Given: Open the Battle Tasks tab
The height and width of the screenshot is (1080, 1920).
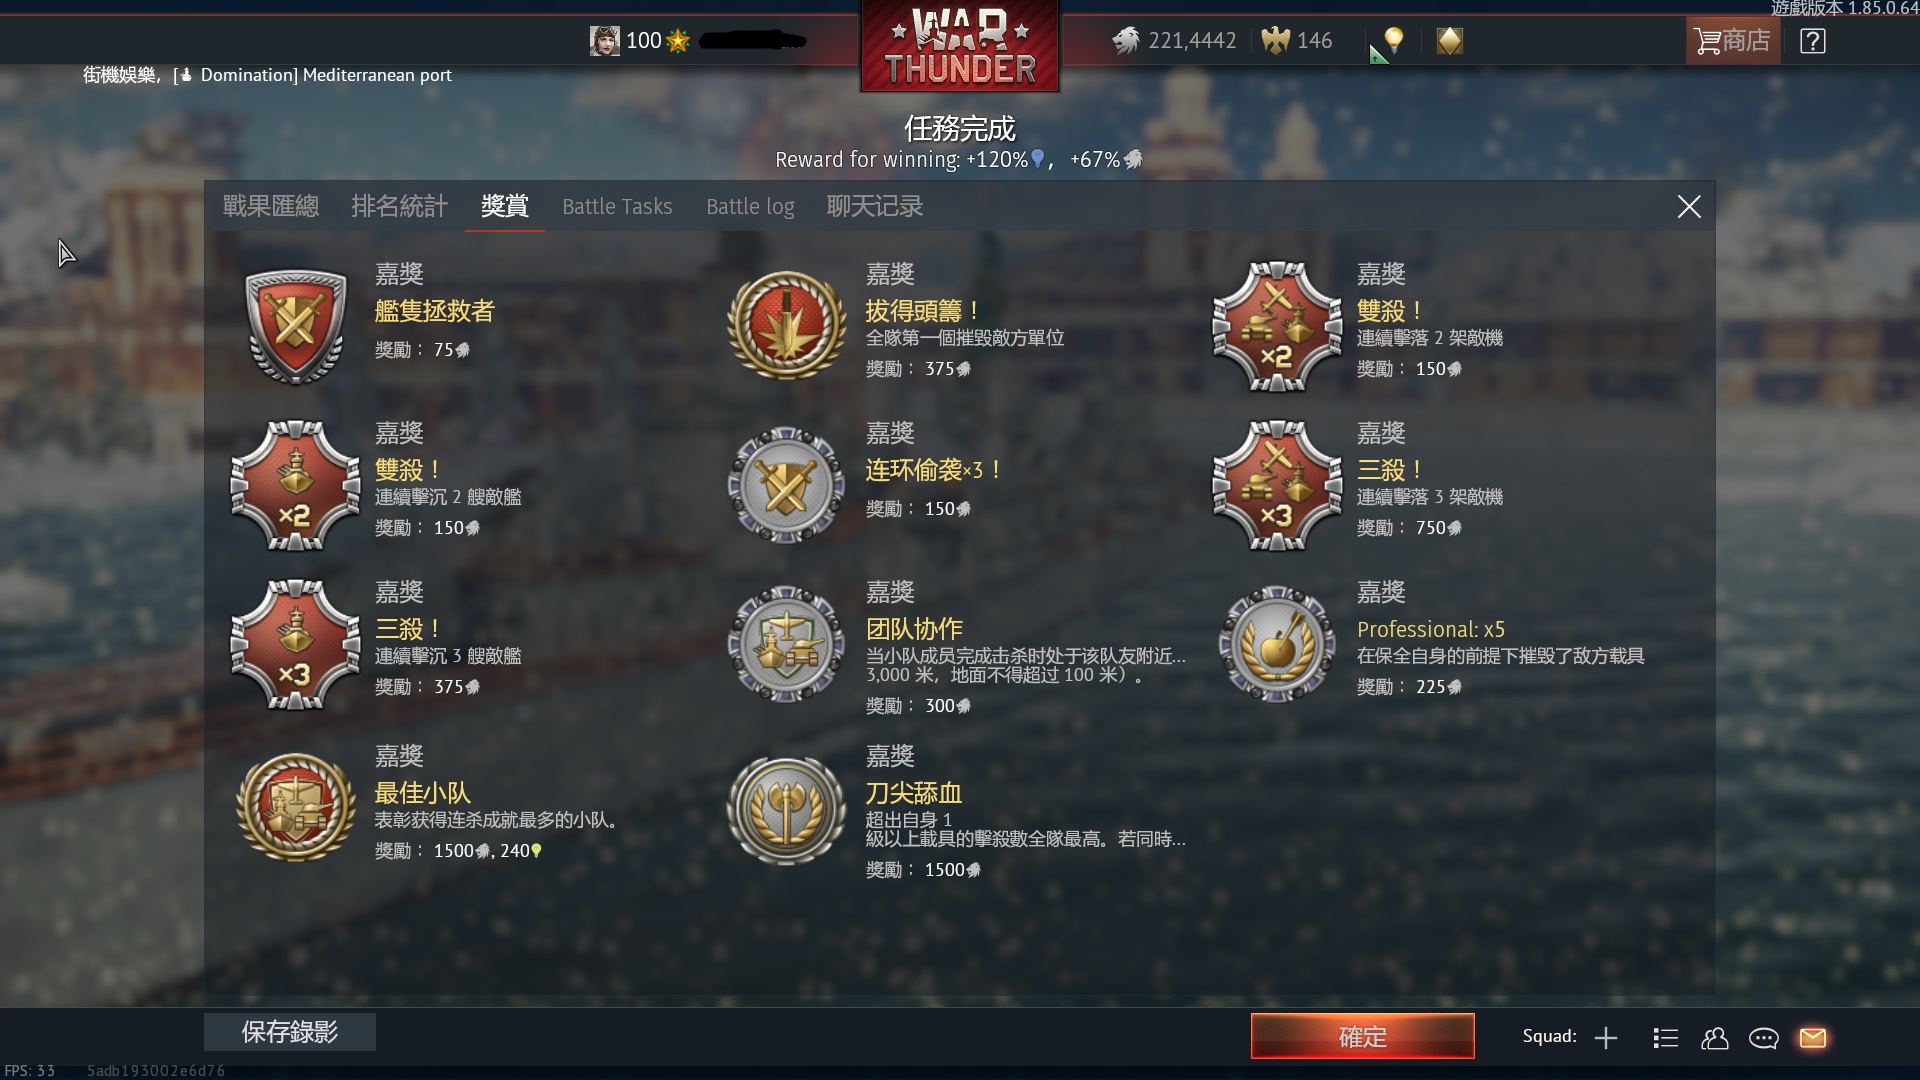Looking at the screenshot, I should click(x=617, y=206).
